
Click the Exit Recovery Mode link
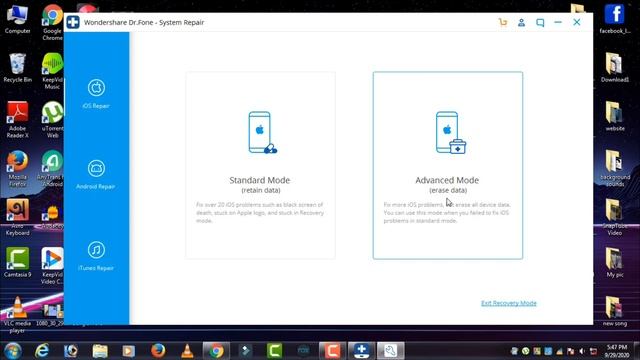[x=509, y=303]
